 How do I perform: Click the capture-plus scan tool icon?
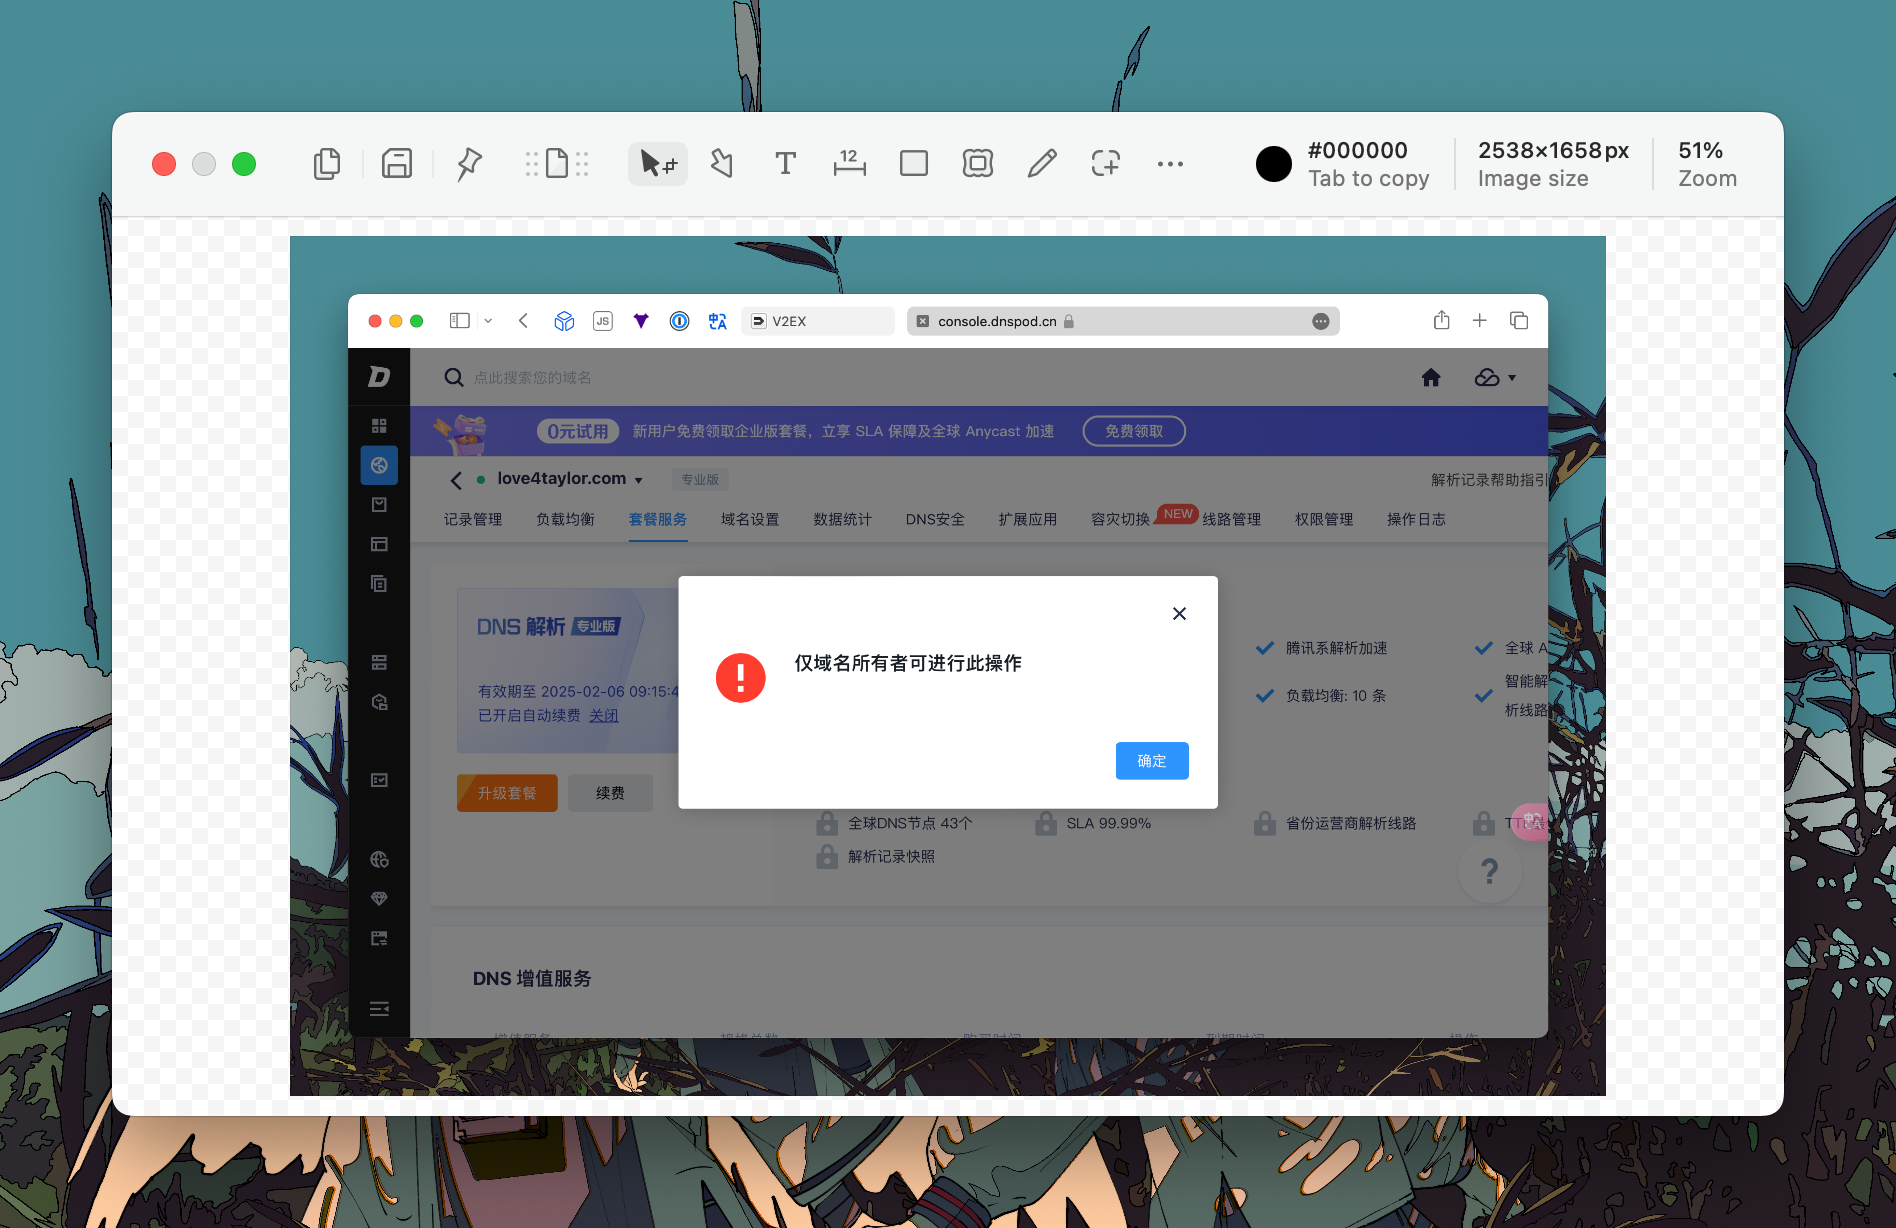coord(1105,164)
